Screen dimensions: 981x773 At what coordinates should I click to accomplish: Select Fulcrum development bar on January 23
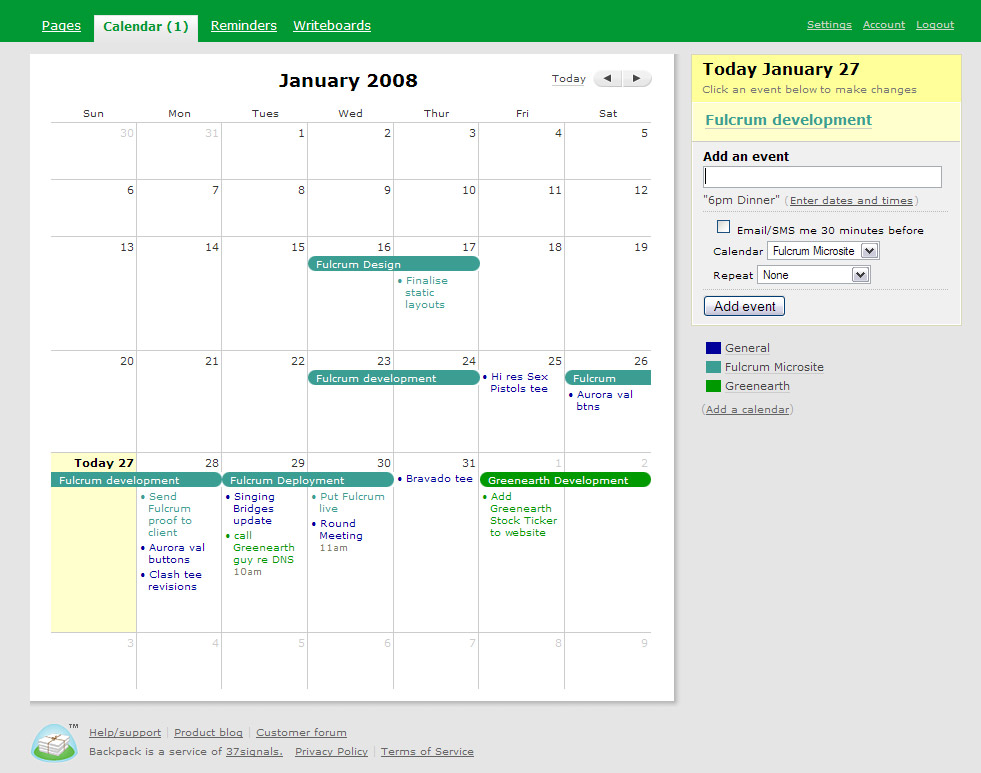pyautogui.click(x=394, y=378)
